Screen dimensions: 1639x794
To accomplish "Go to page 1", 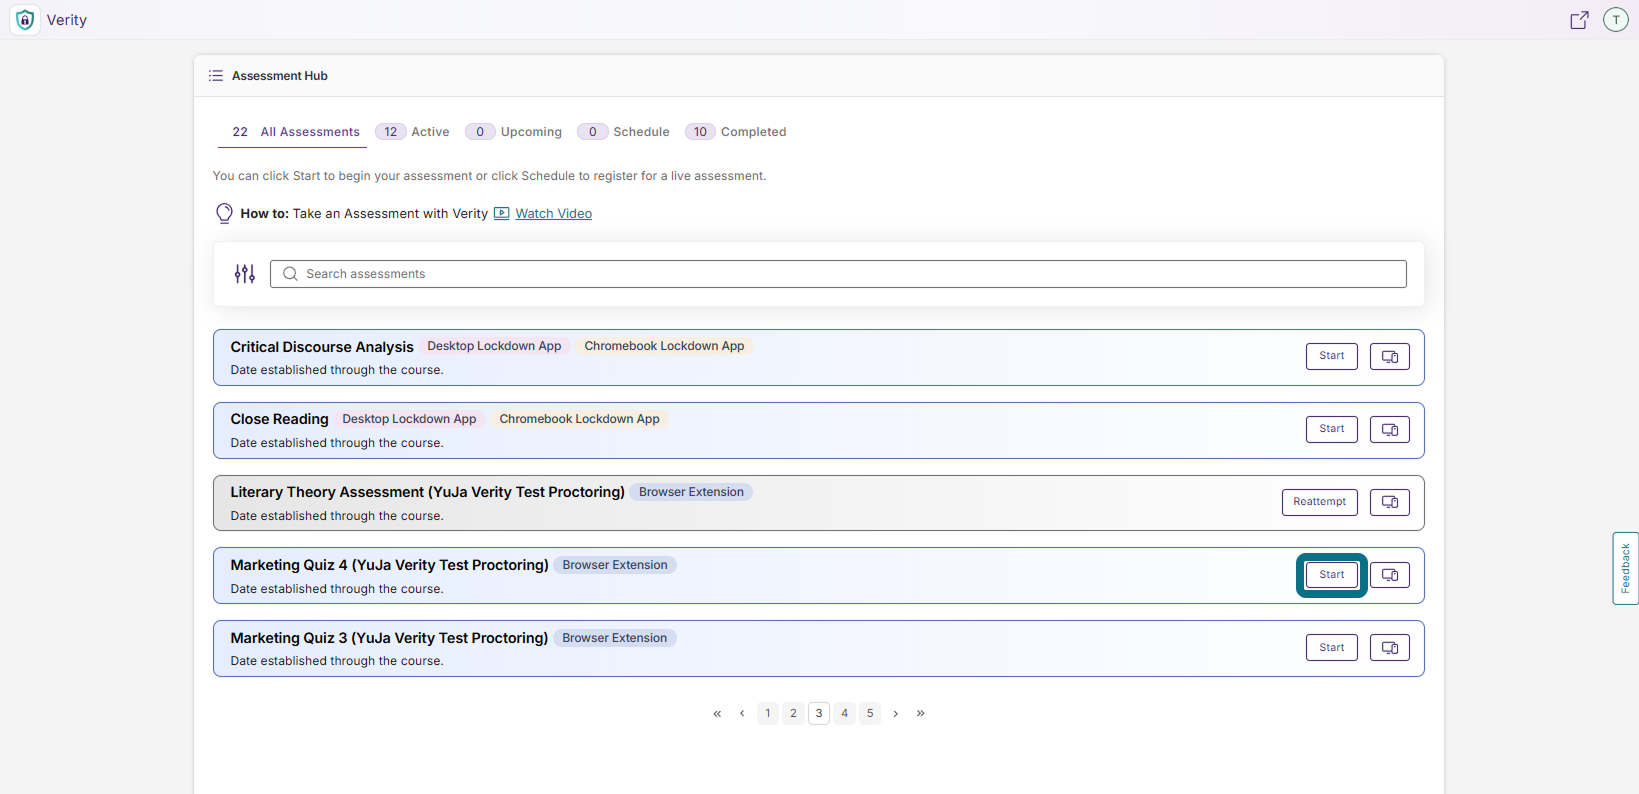I will point(768,714).
